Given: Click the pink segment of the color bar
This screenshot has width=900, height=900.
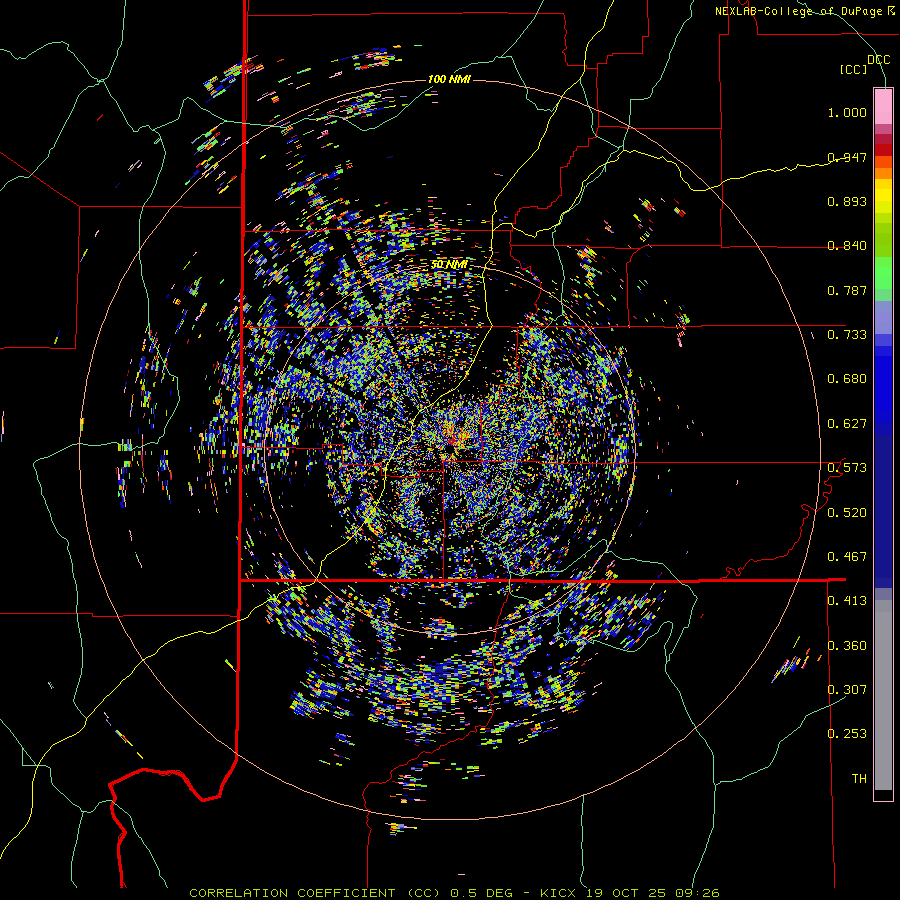Looking at the screenshot, I should click(x=883, y=107).
